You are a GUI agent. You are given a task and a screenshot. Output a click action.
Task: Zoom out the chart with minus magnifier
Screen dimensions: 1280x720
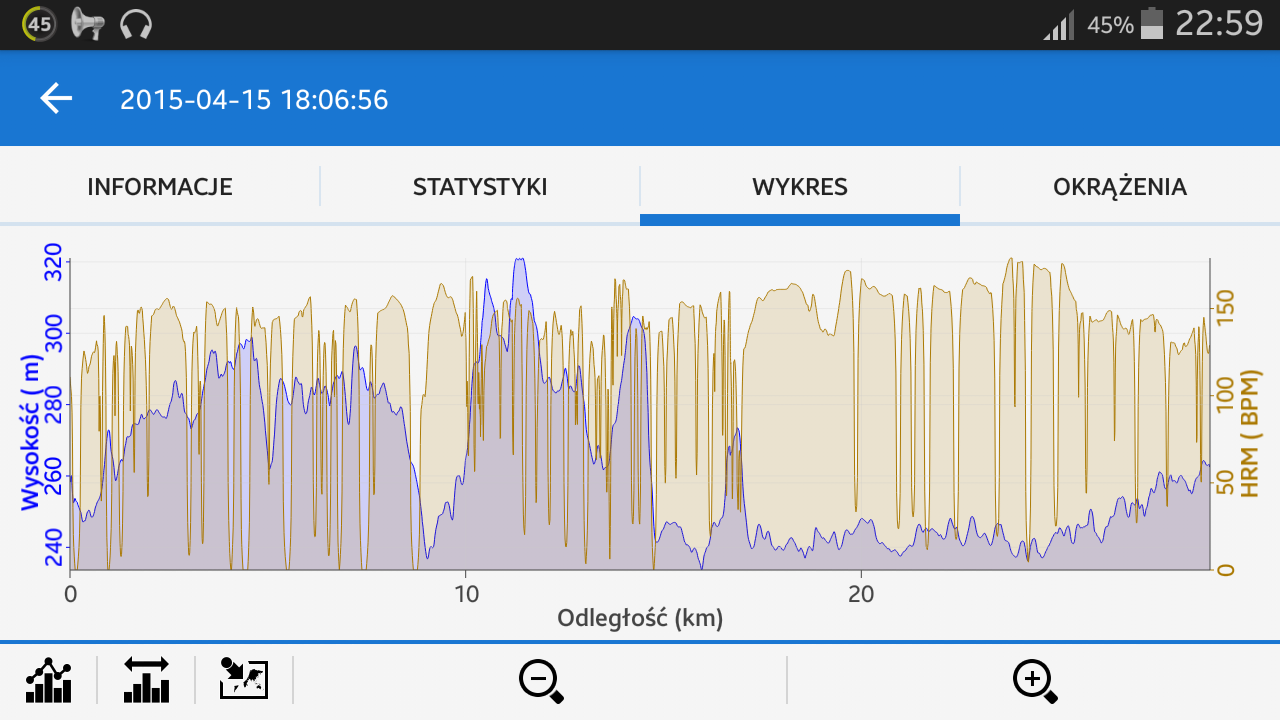[x=540, y=681]
